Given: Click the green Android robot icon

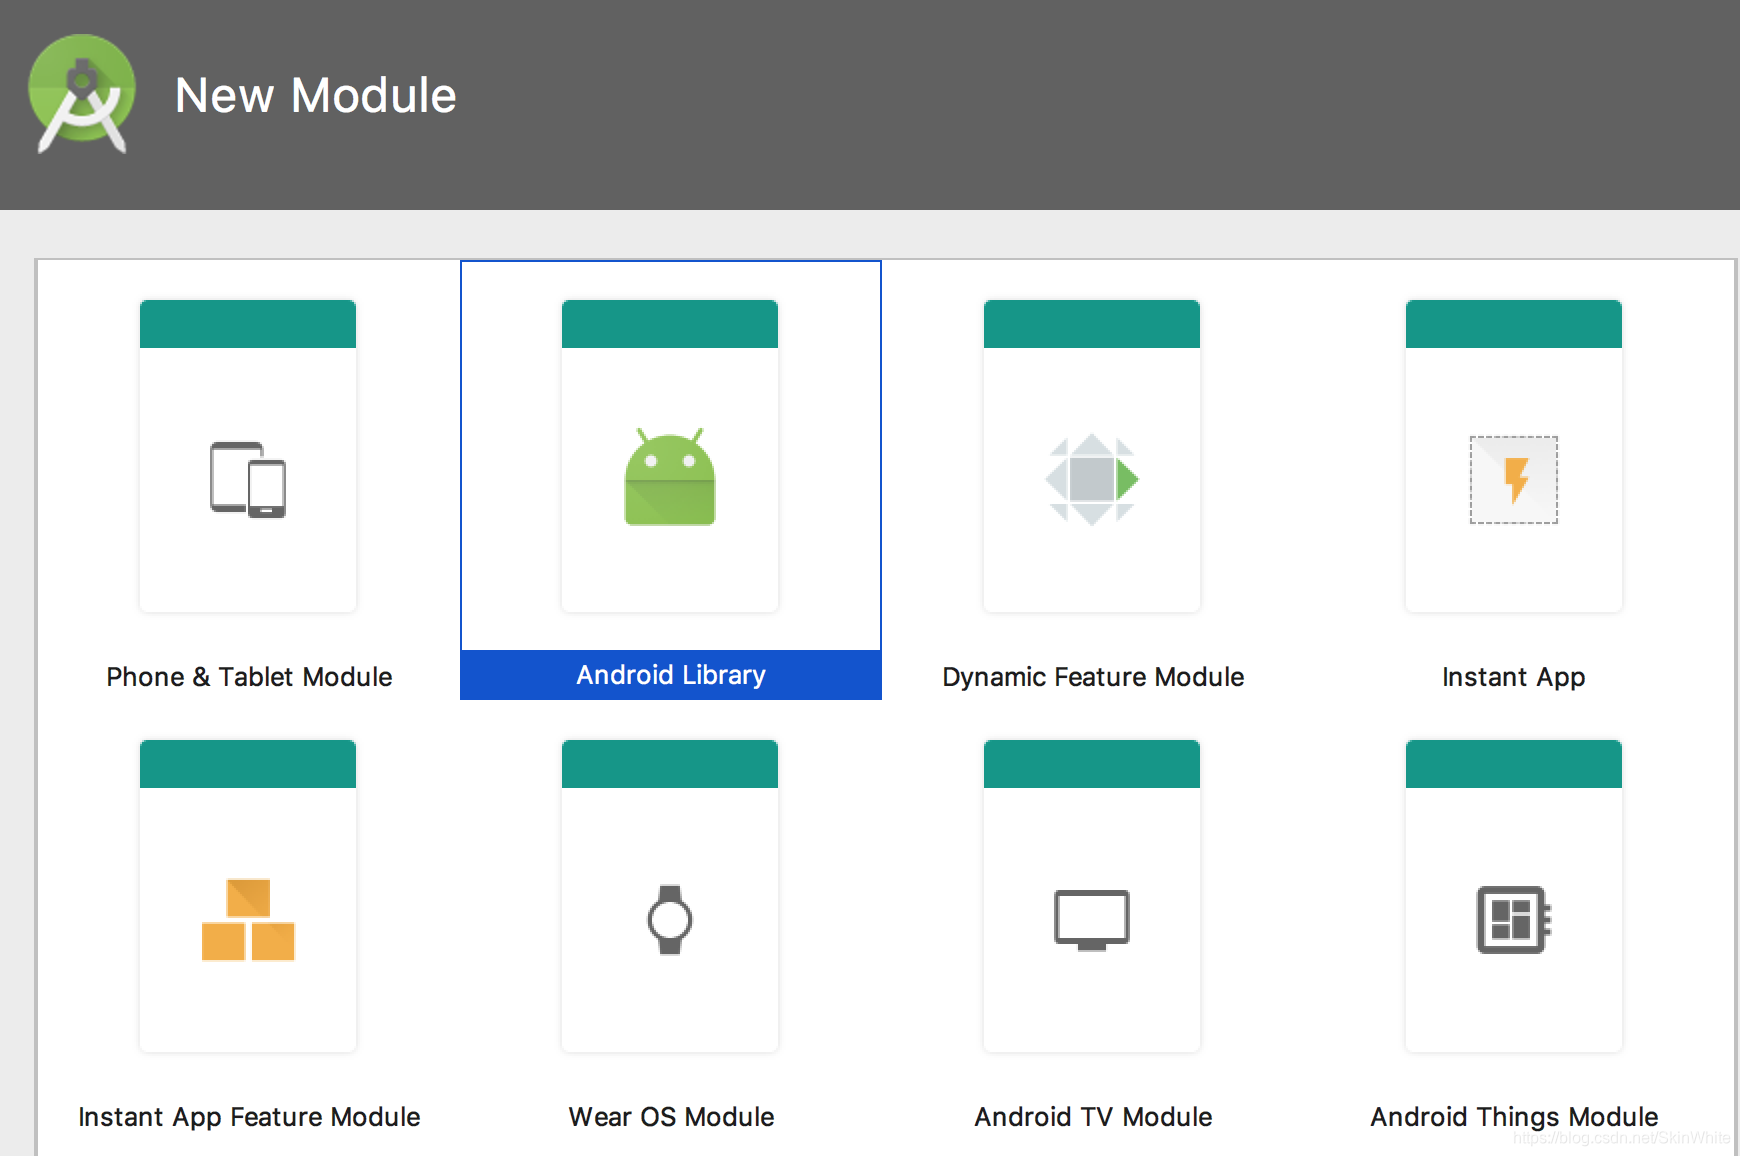Looking at the screenshot, I should [x=670, y=477].
